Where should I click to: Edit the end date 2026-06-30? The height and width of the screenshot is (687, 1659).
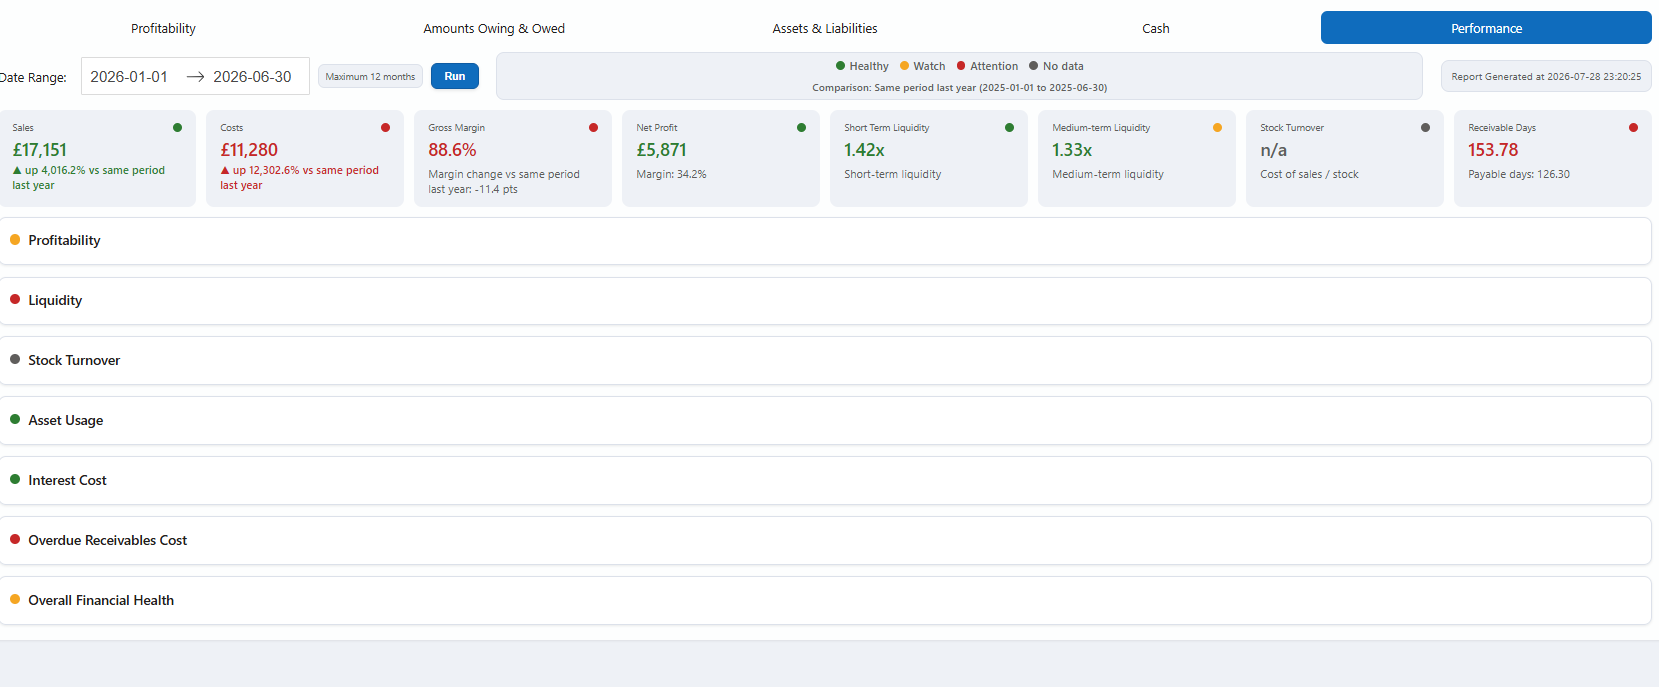(252, 76)
